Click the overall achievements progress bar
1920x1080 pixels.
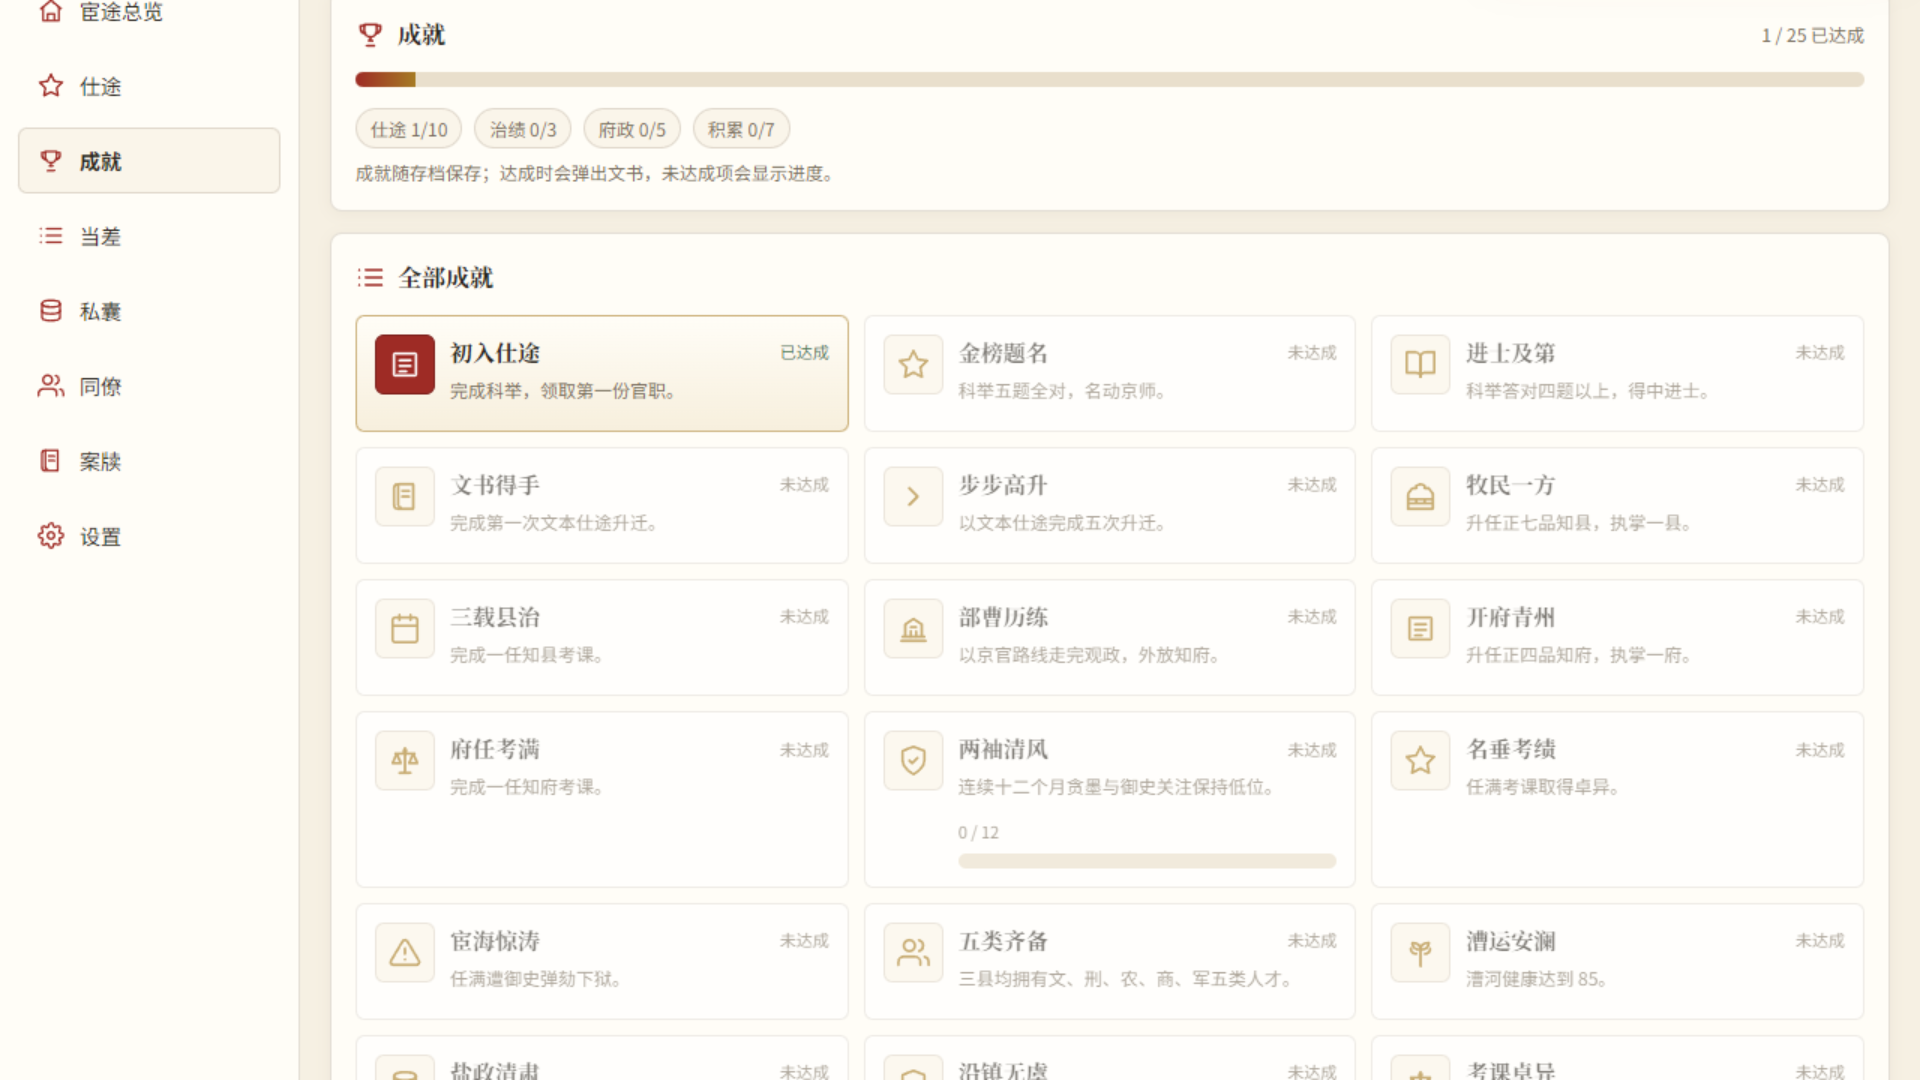tap(1110, 79)
